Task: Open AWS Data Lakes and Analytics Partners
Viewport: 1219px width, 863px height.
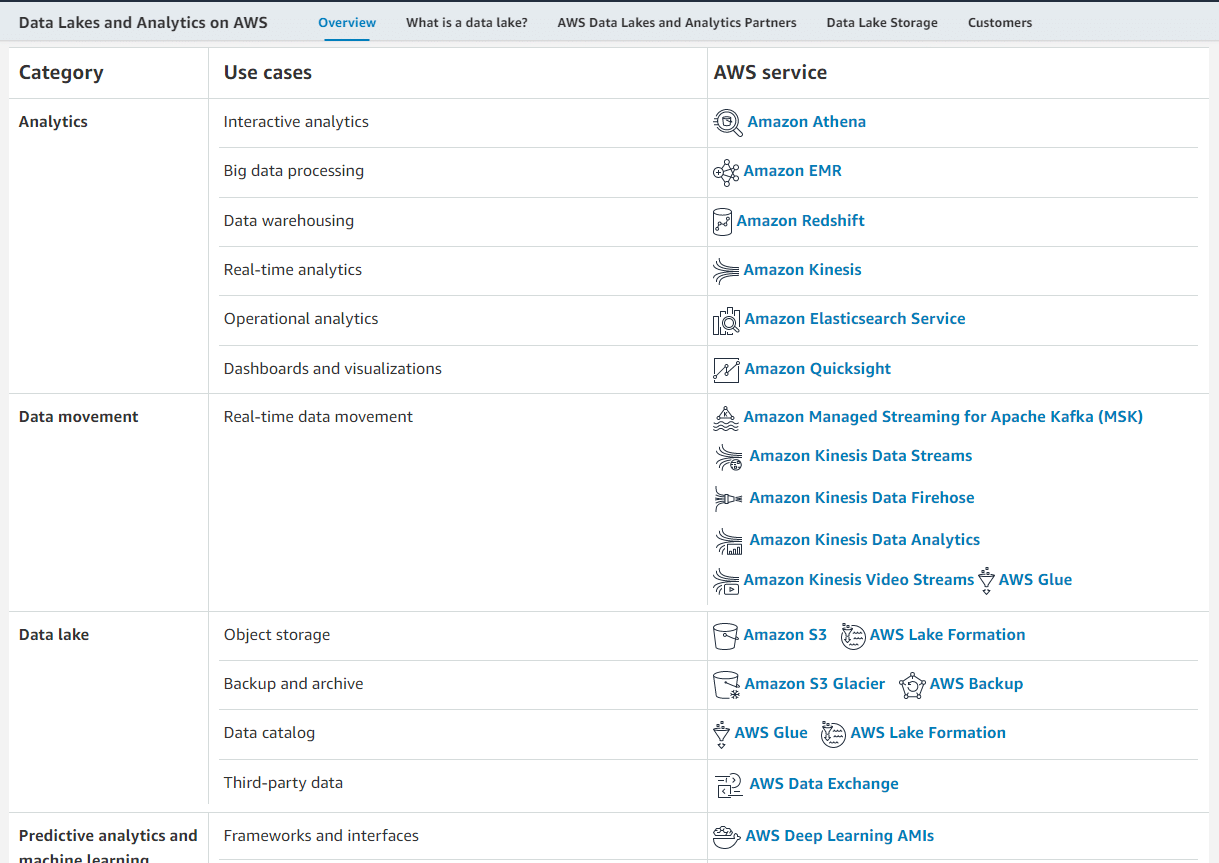Action: pos(676,21)
